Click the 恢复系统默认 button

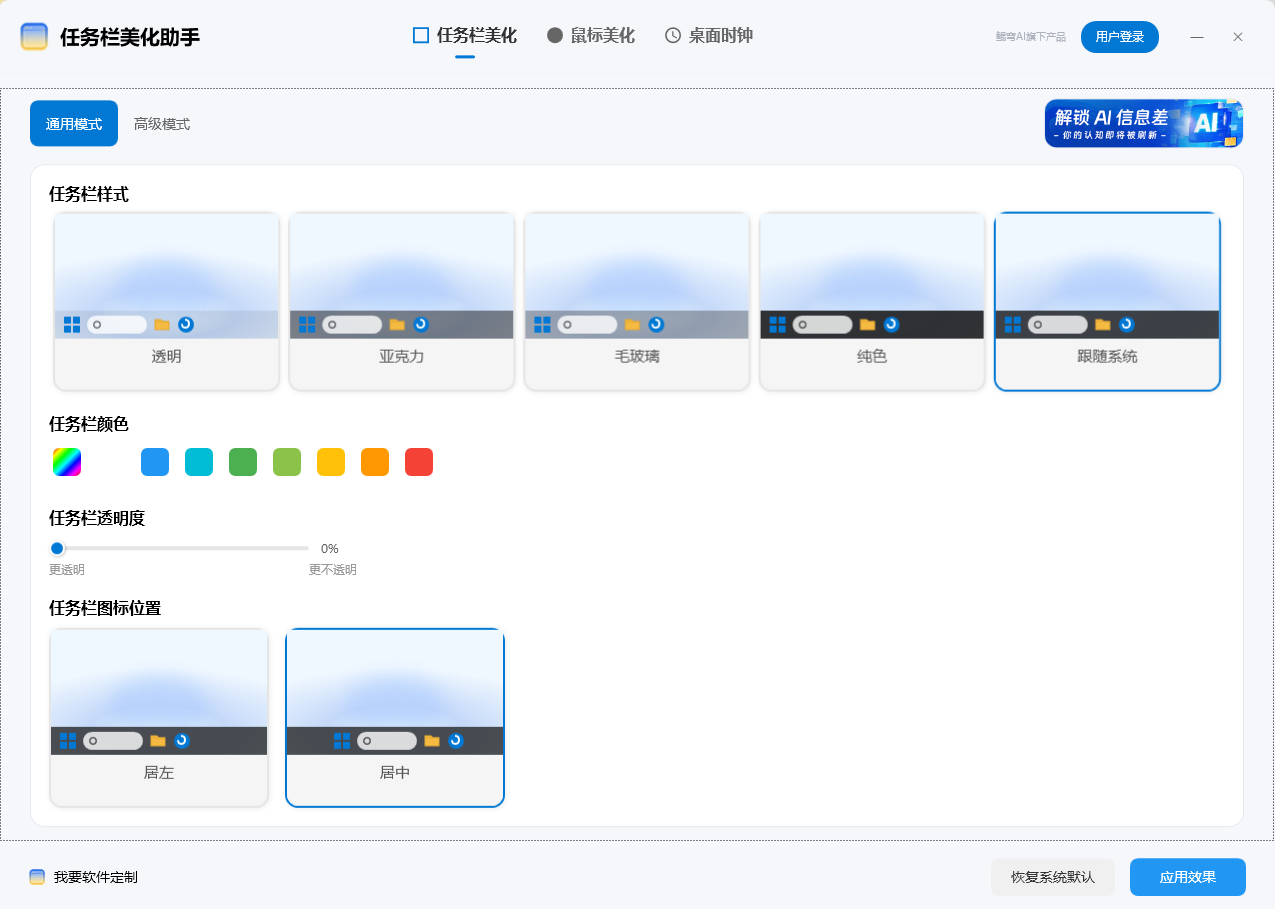tap(1053, 877)
